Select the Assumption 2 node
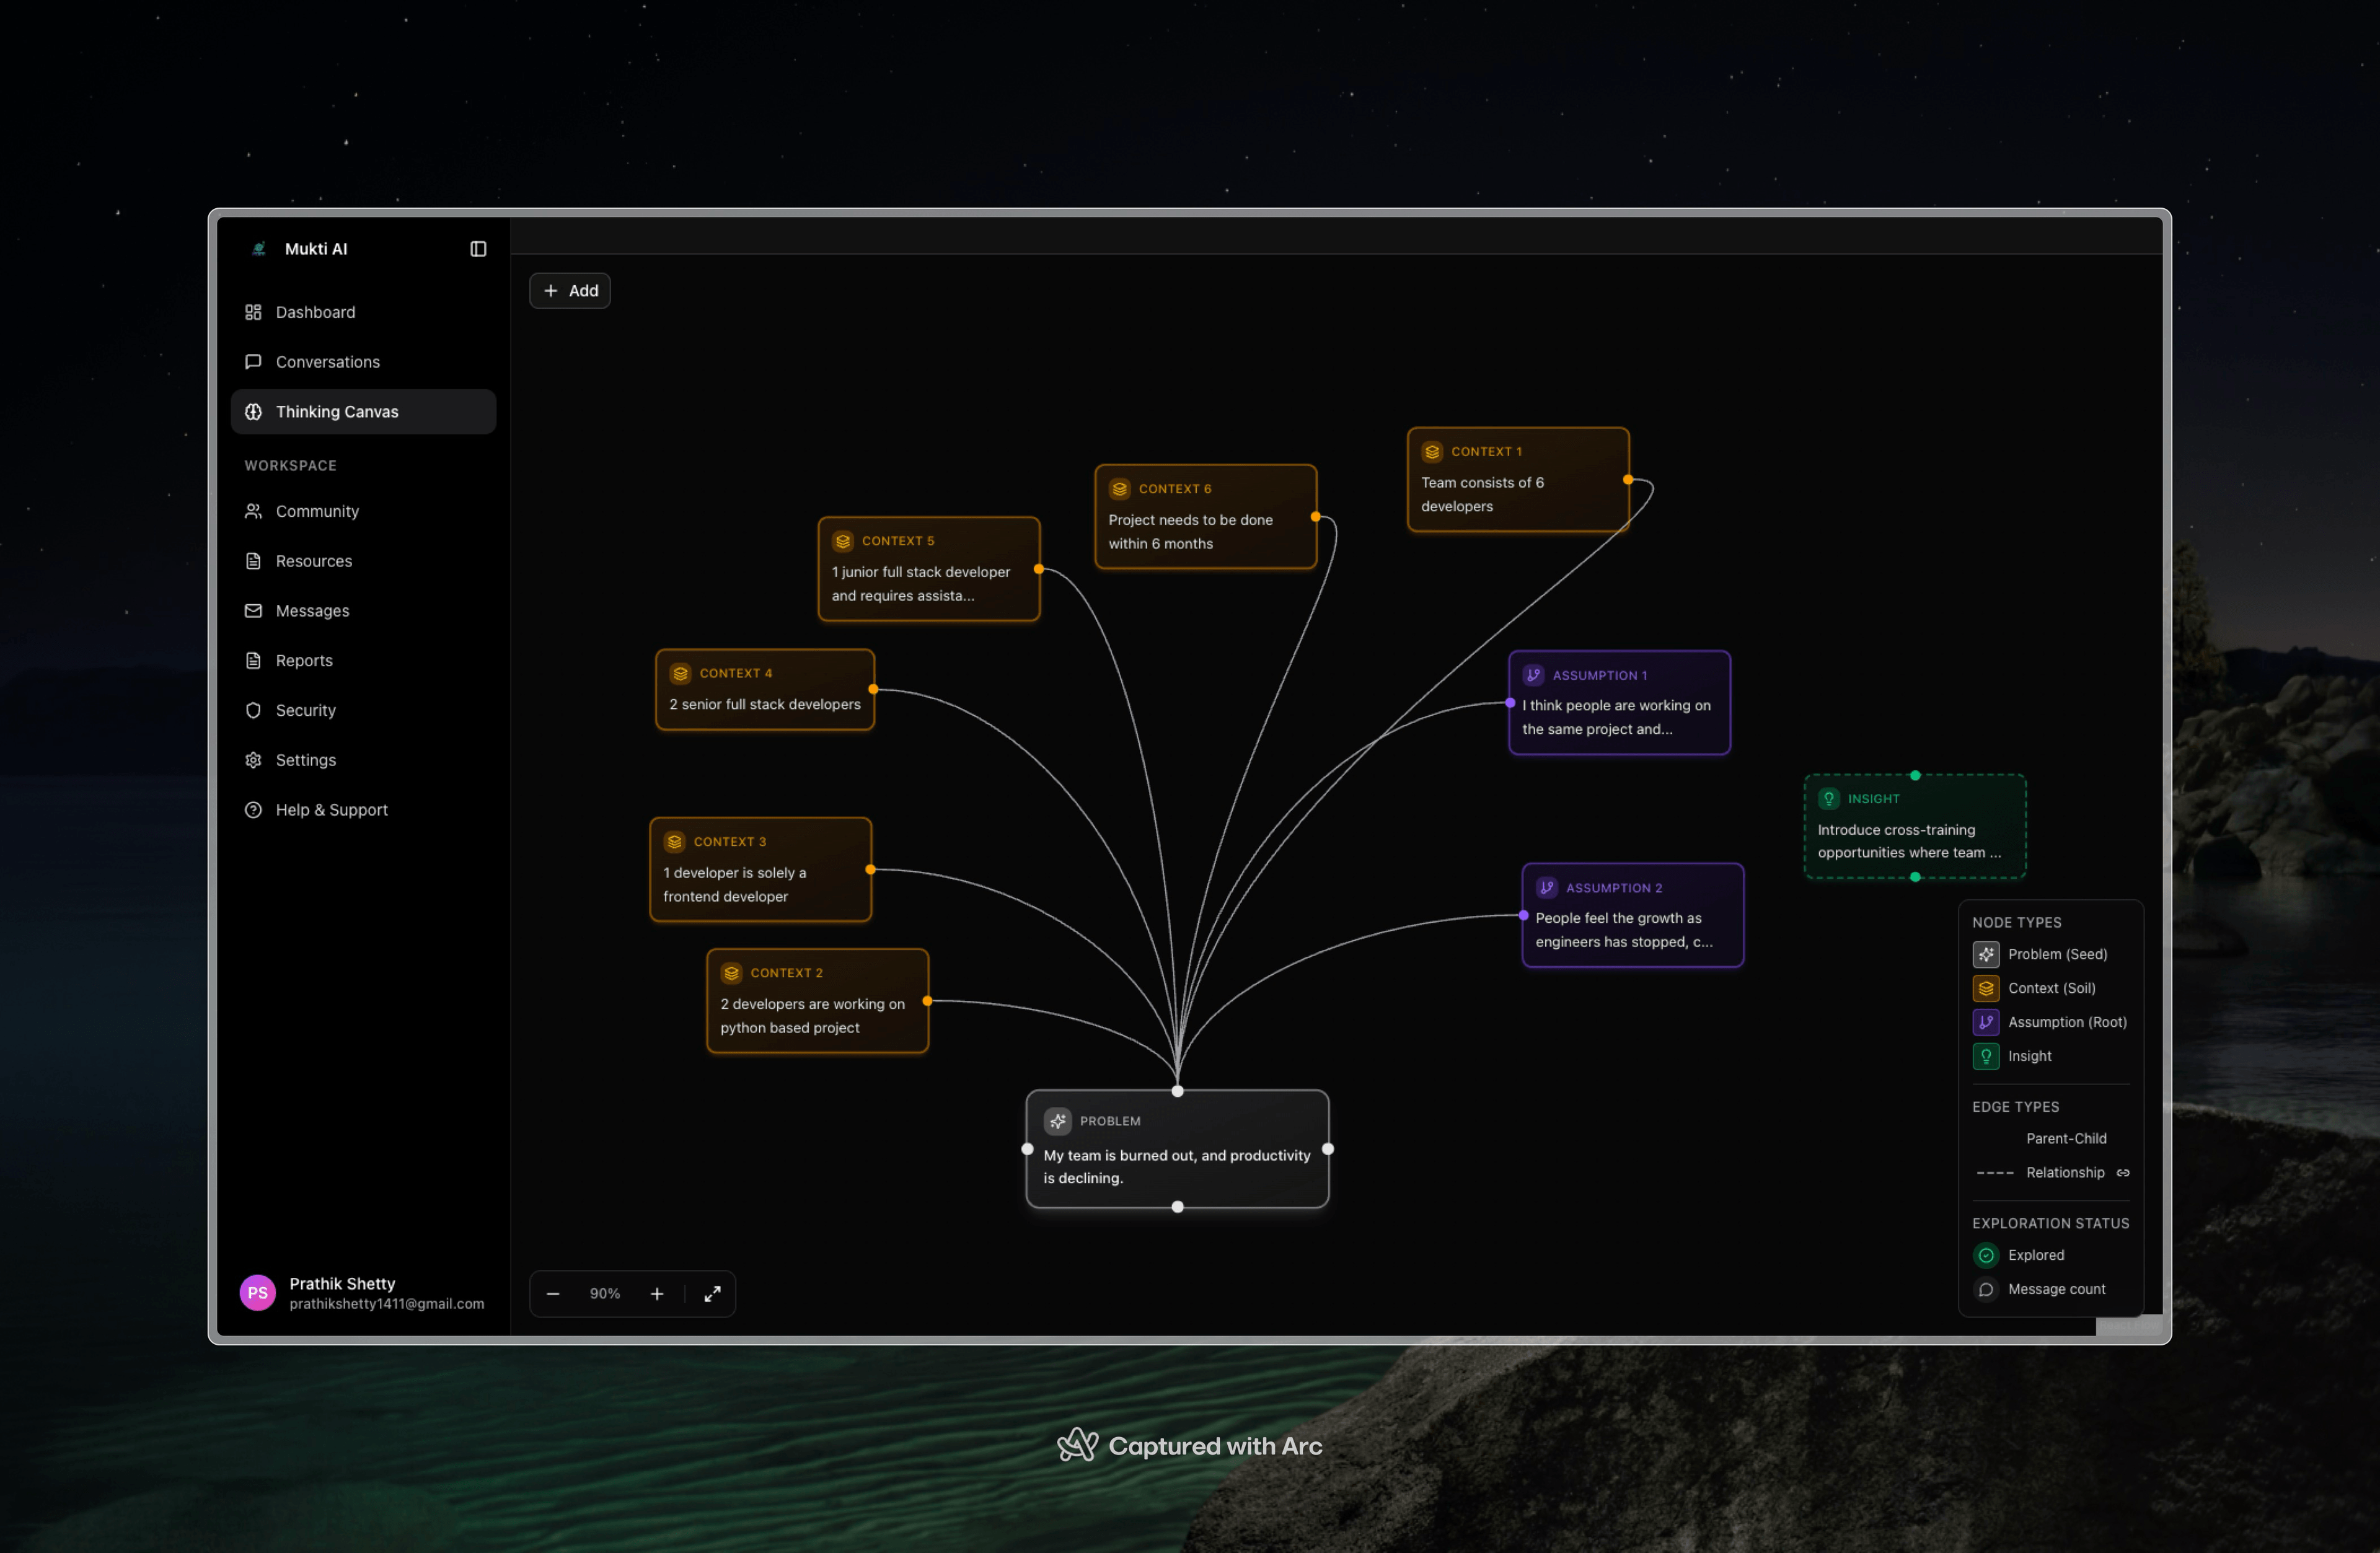 point(1632,915)
